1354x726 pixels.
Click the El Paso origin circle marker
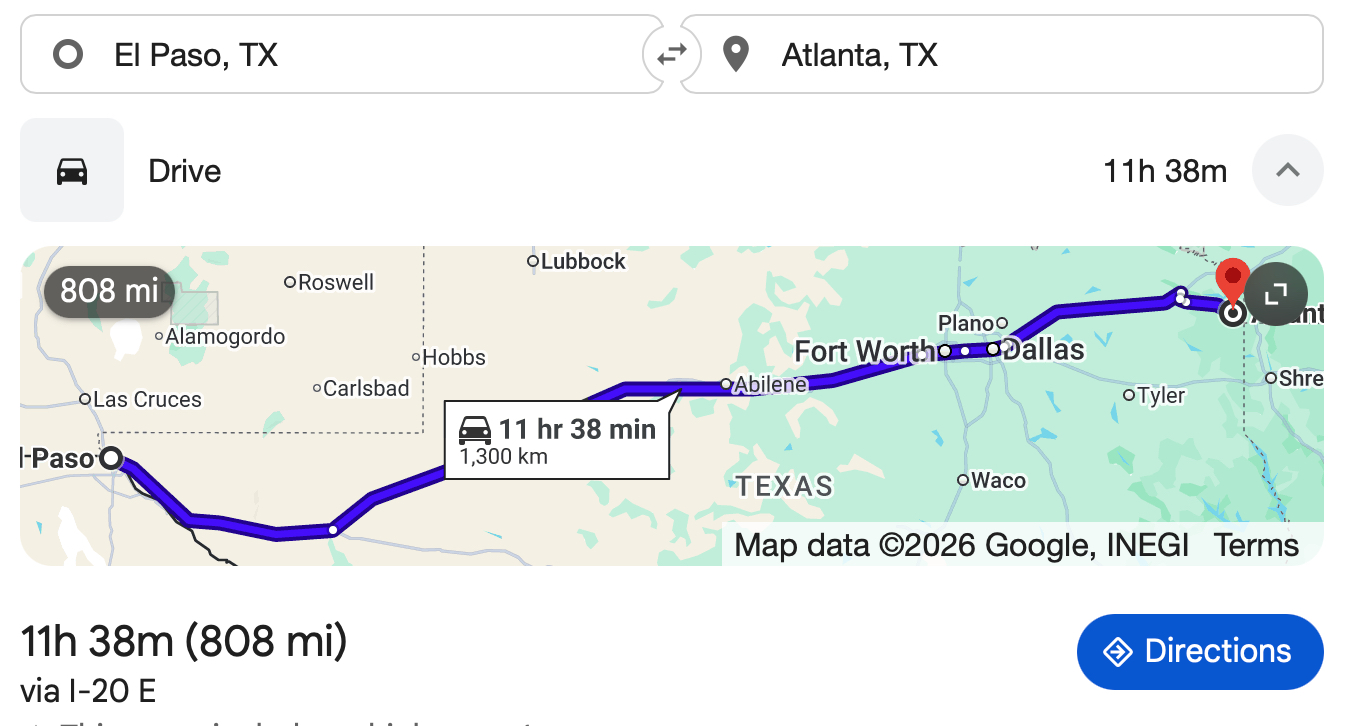112,458
